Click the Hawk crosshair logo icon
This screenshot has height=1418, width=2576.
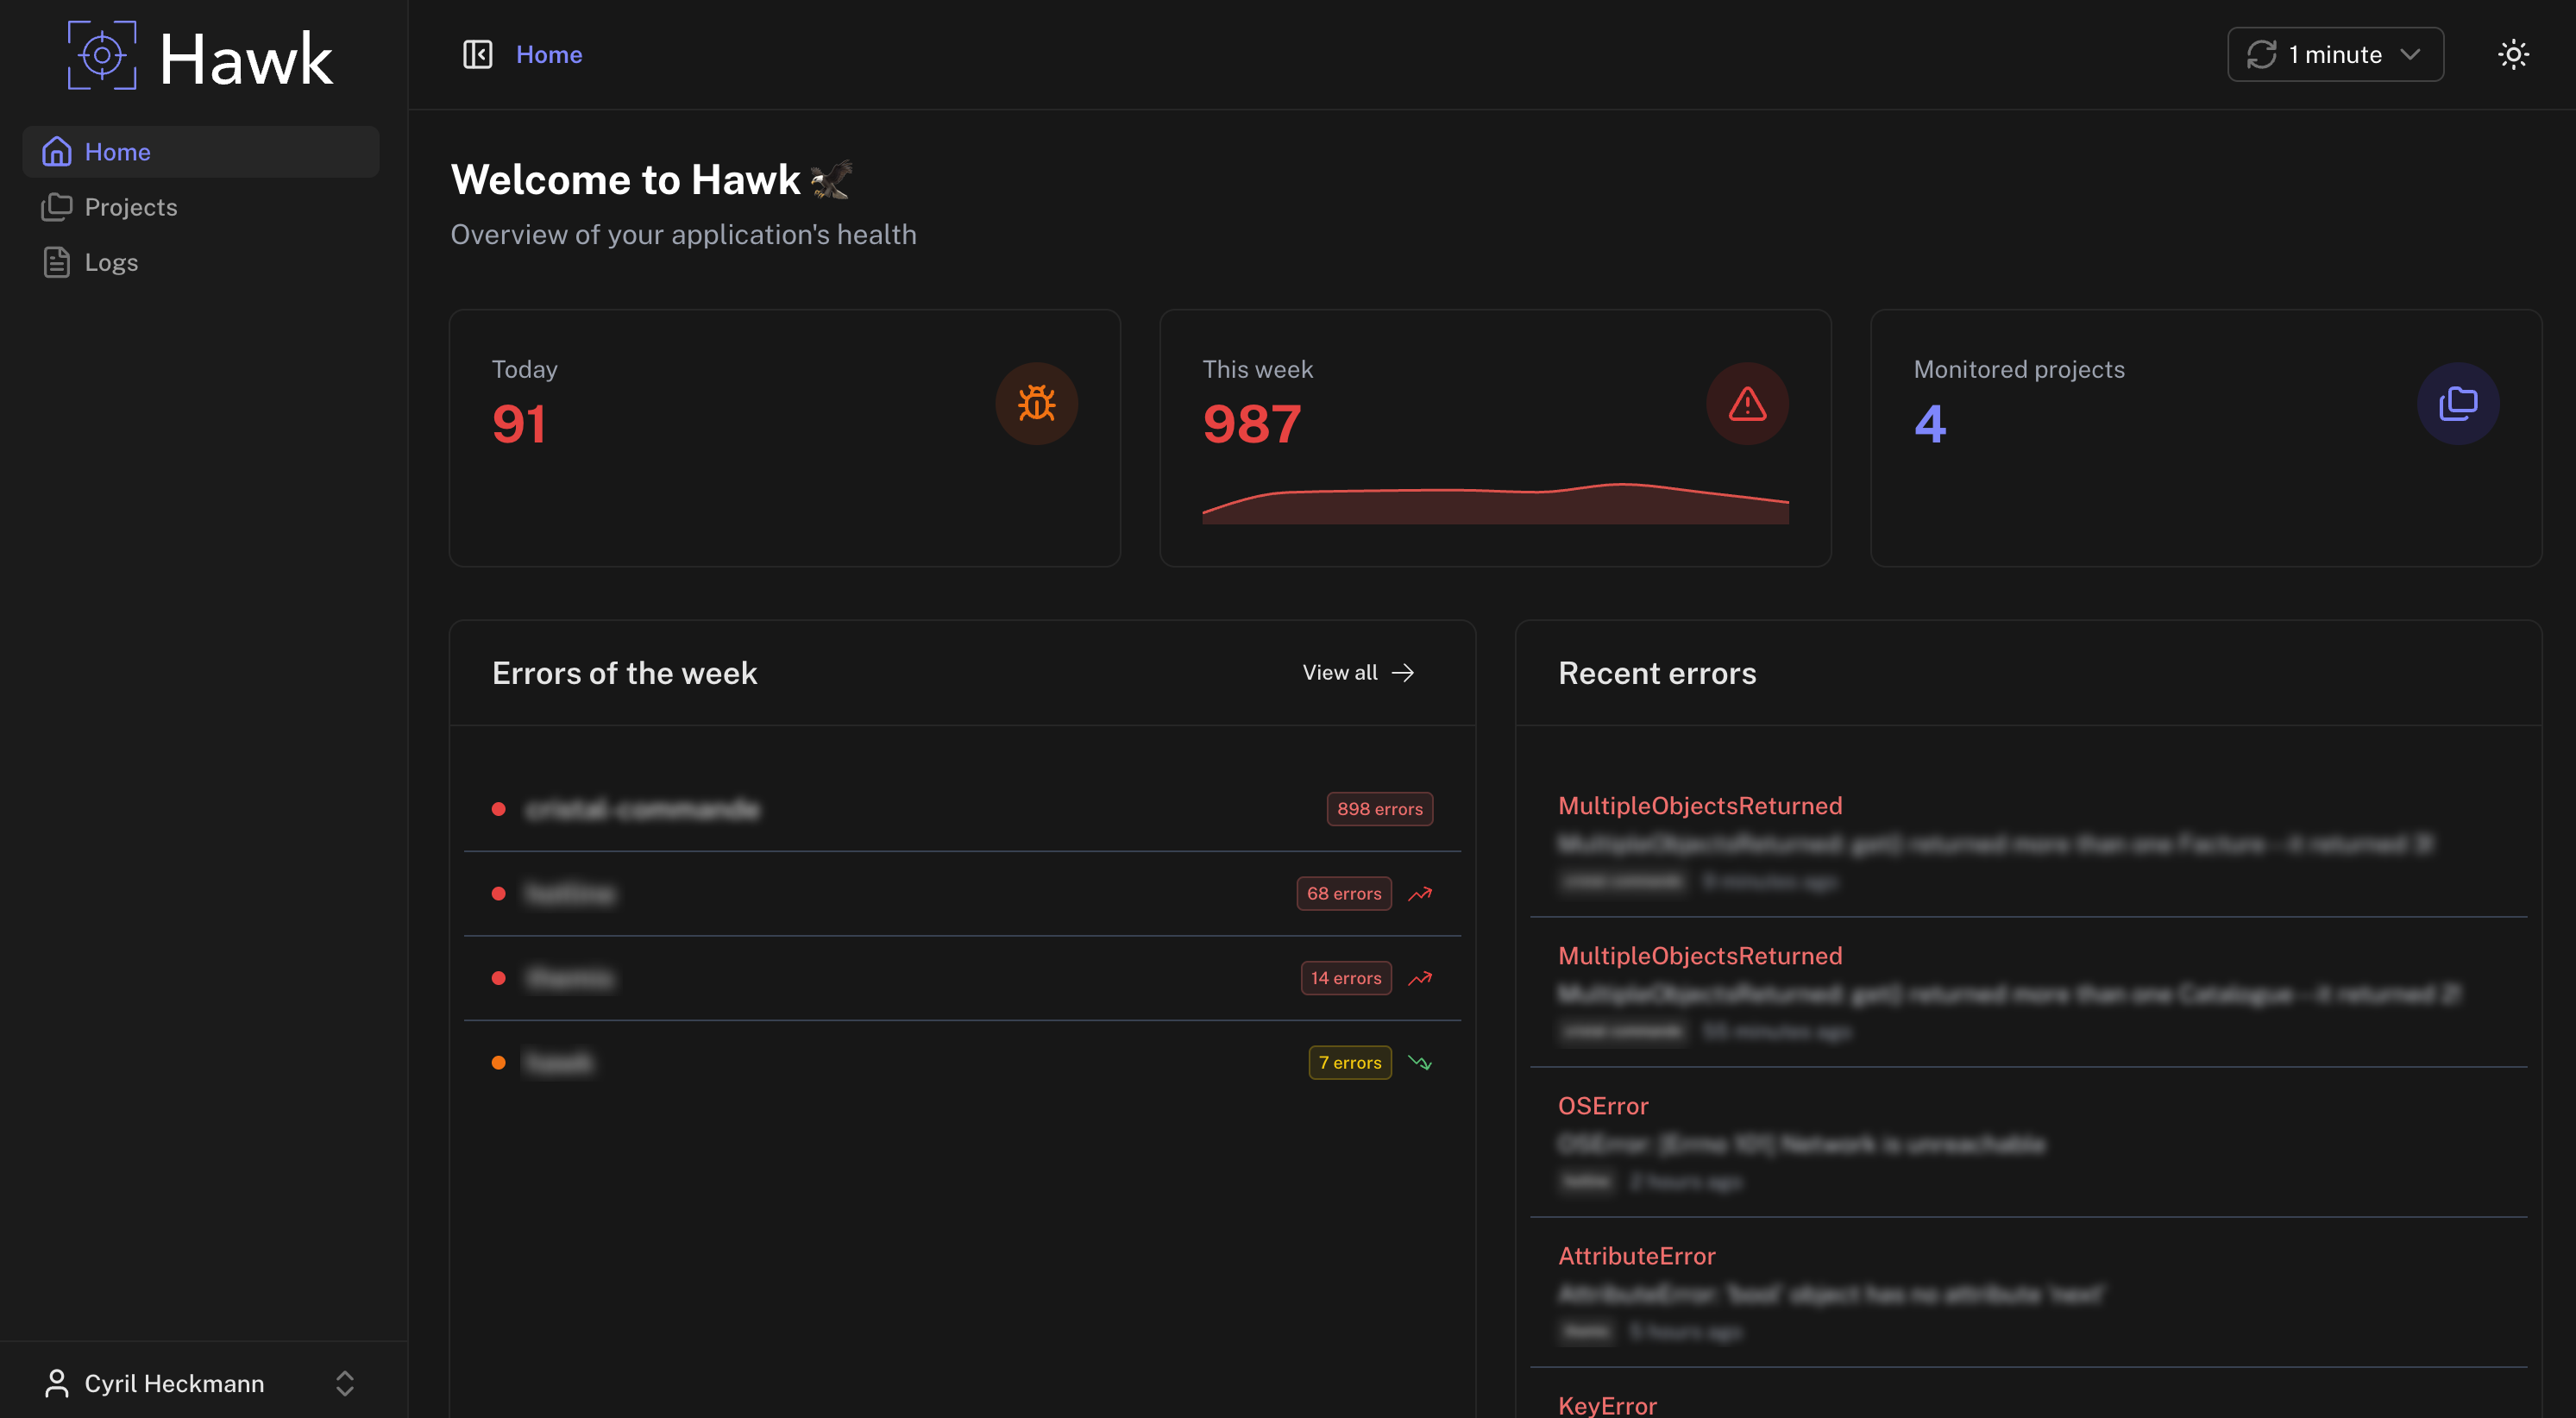101,55
